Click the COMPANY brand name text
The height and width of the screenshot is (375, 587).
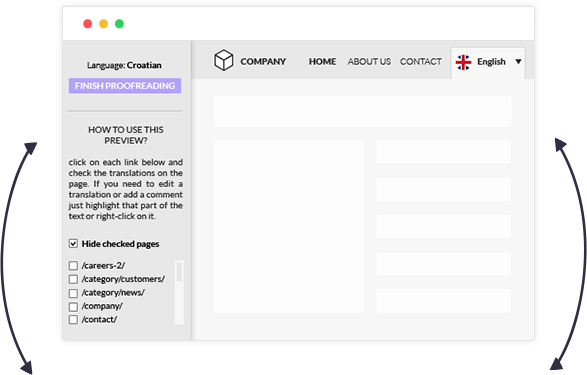(x=263, y=61)
